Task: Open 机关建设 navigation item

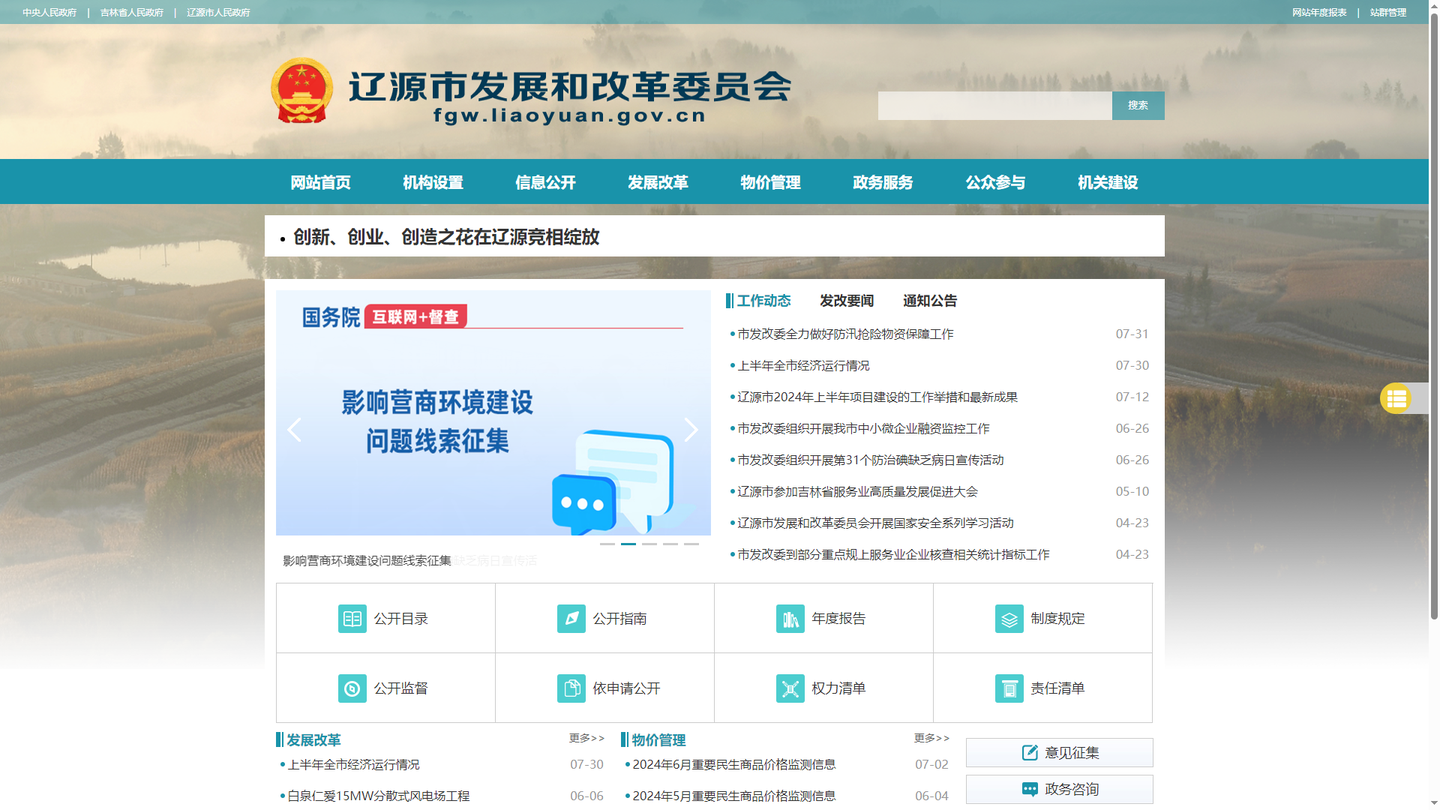Action: point(1108,182)
